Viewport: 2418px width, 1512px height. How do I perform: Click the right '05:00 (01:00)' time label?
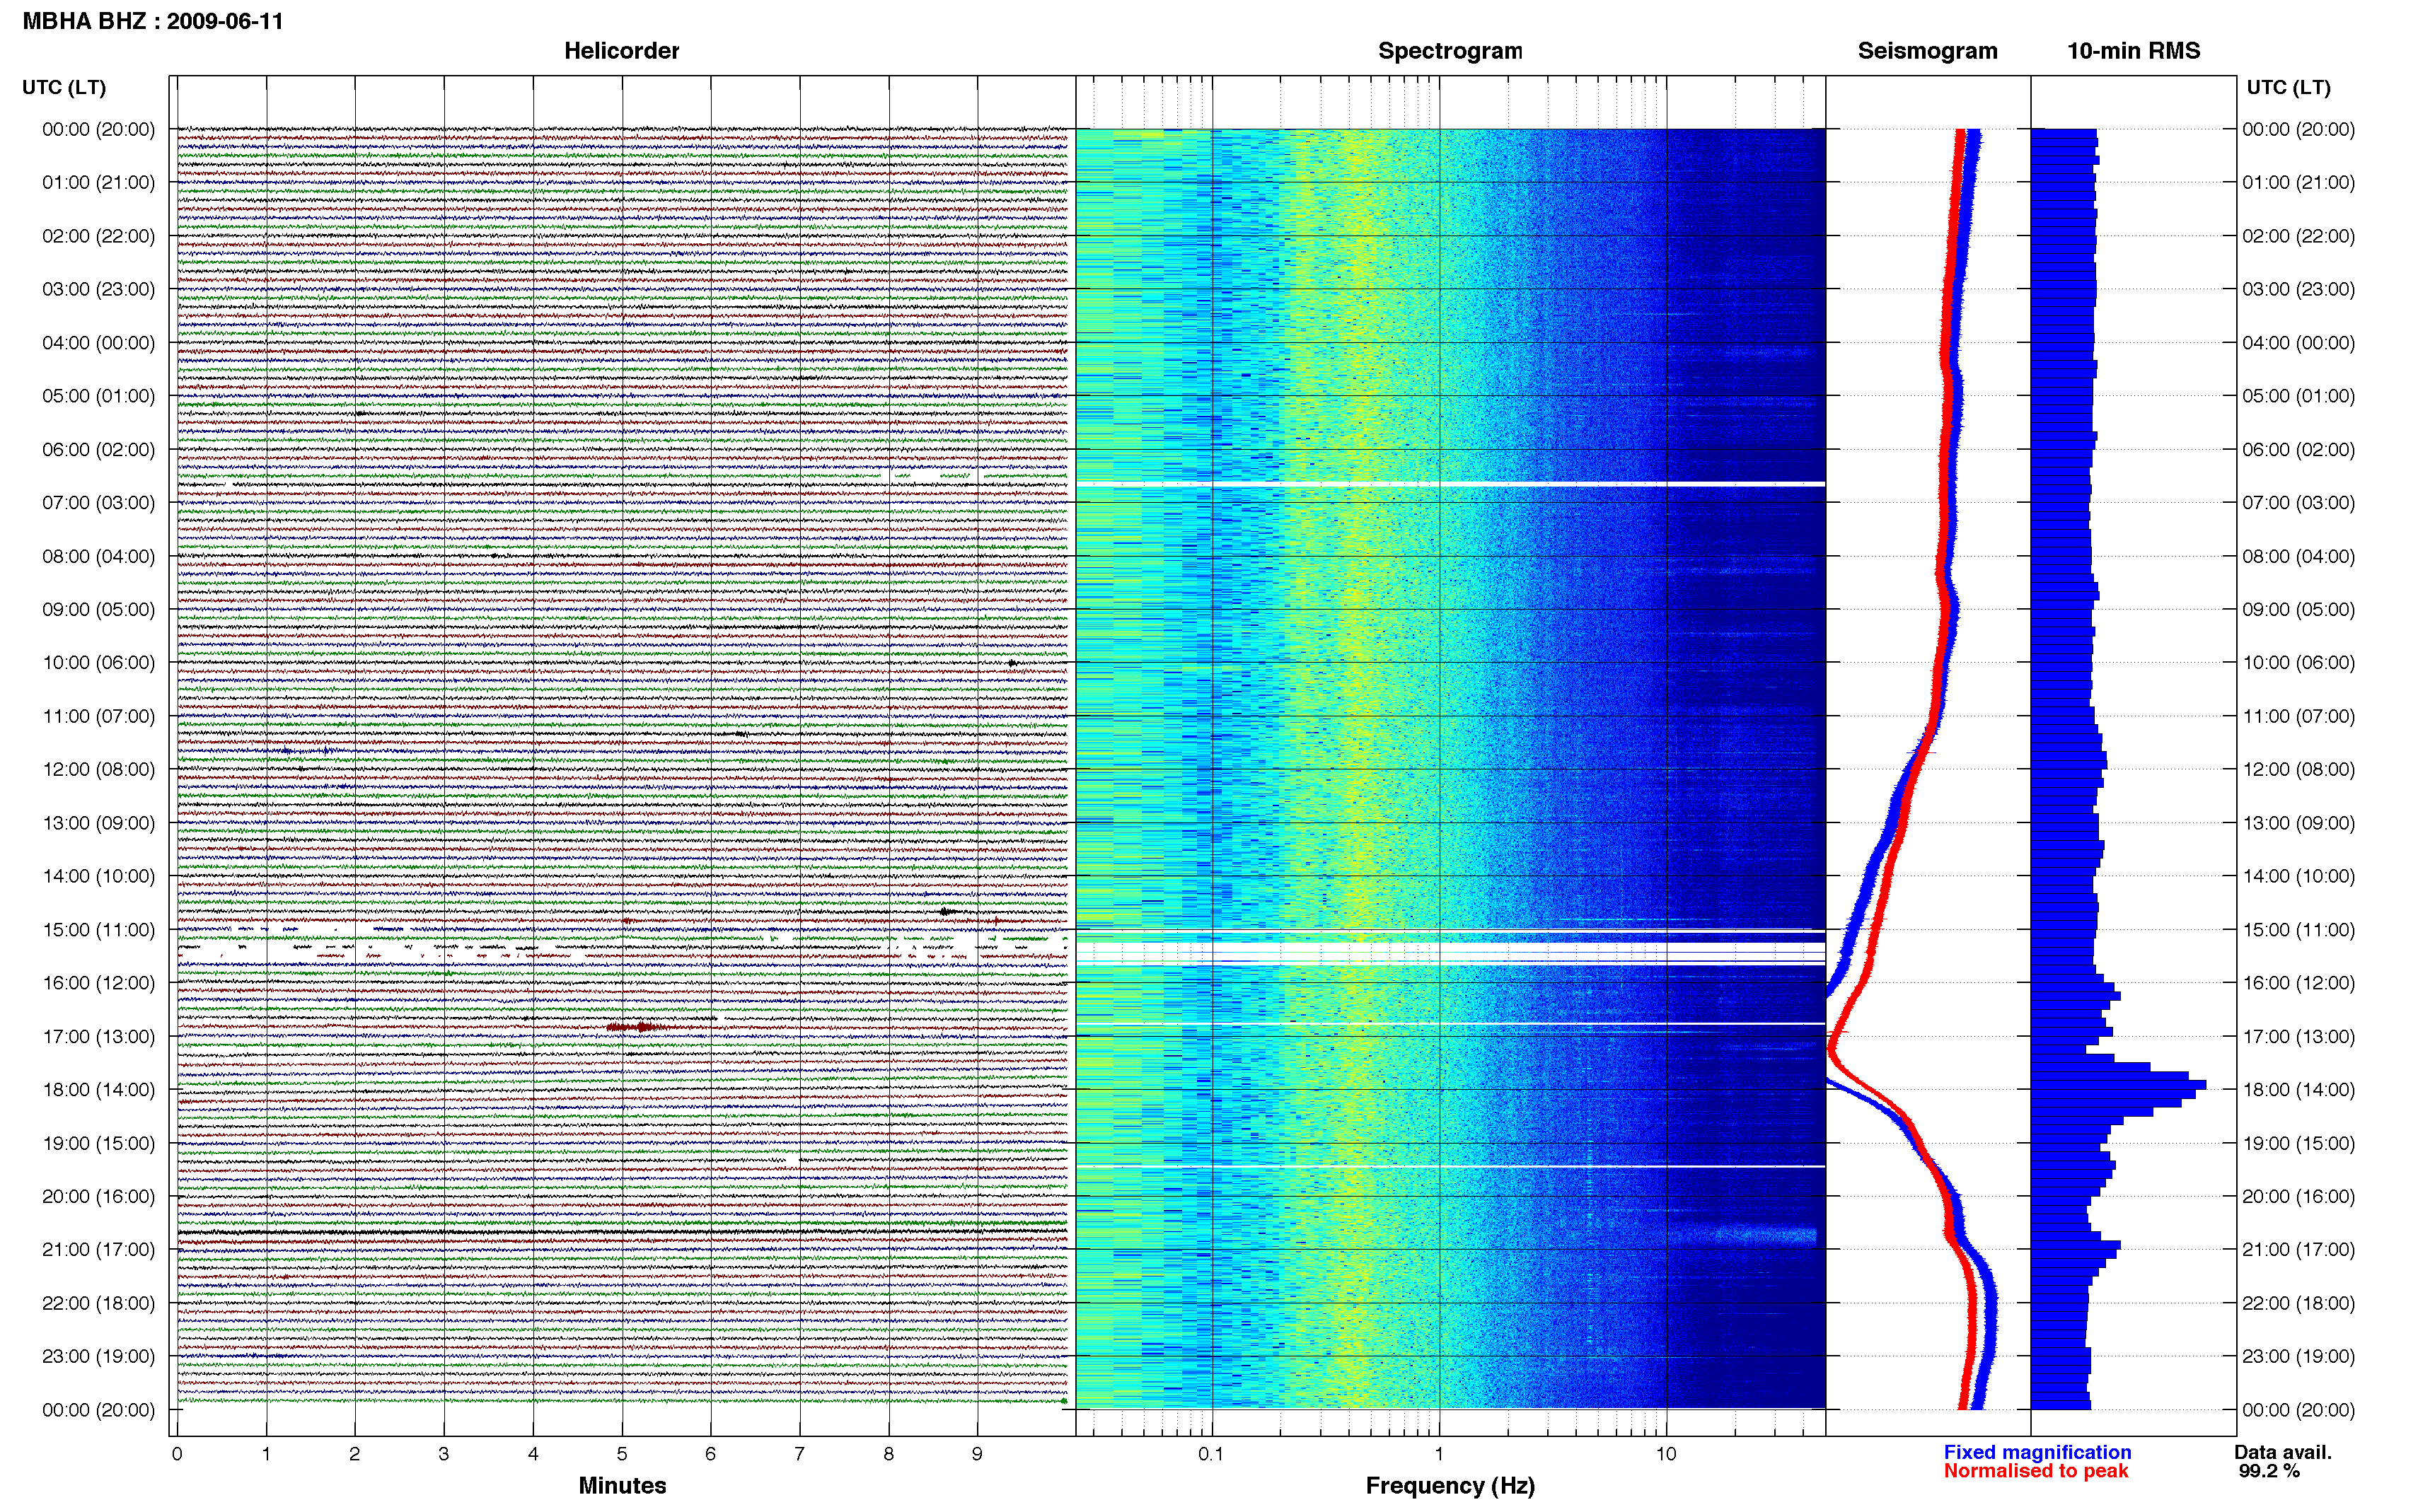pos(2298,396)
